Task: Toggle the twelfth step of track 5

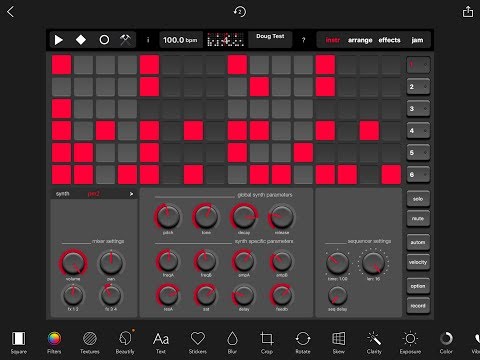Action: point(303,153)
